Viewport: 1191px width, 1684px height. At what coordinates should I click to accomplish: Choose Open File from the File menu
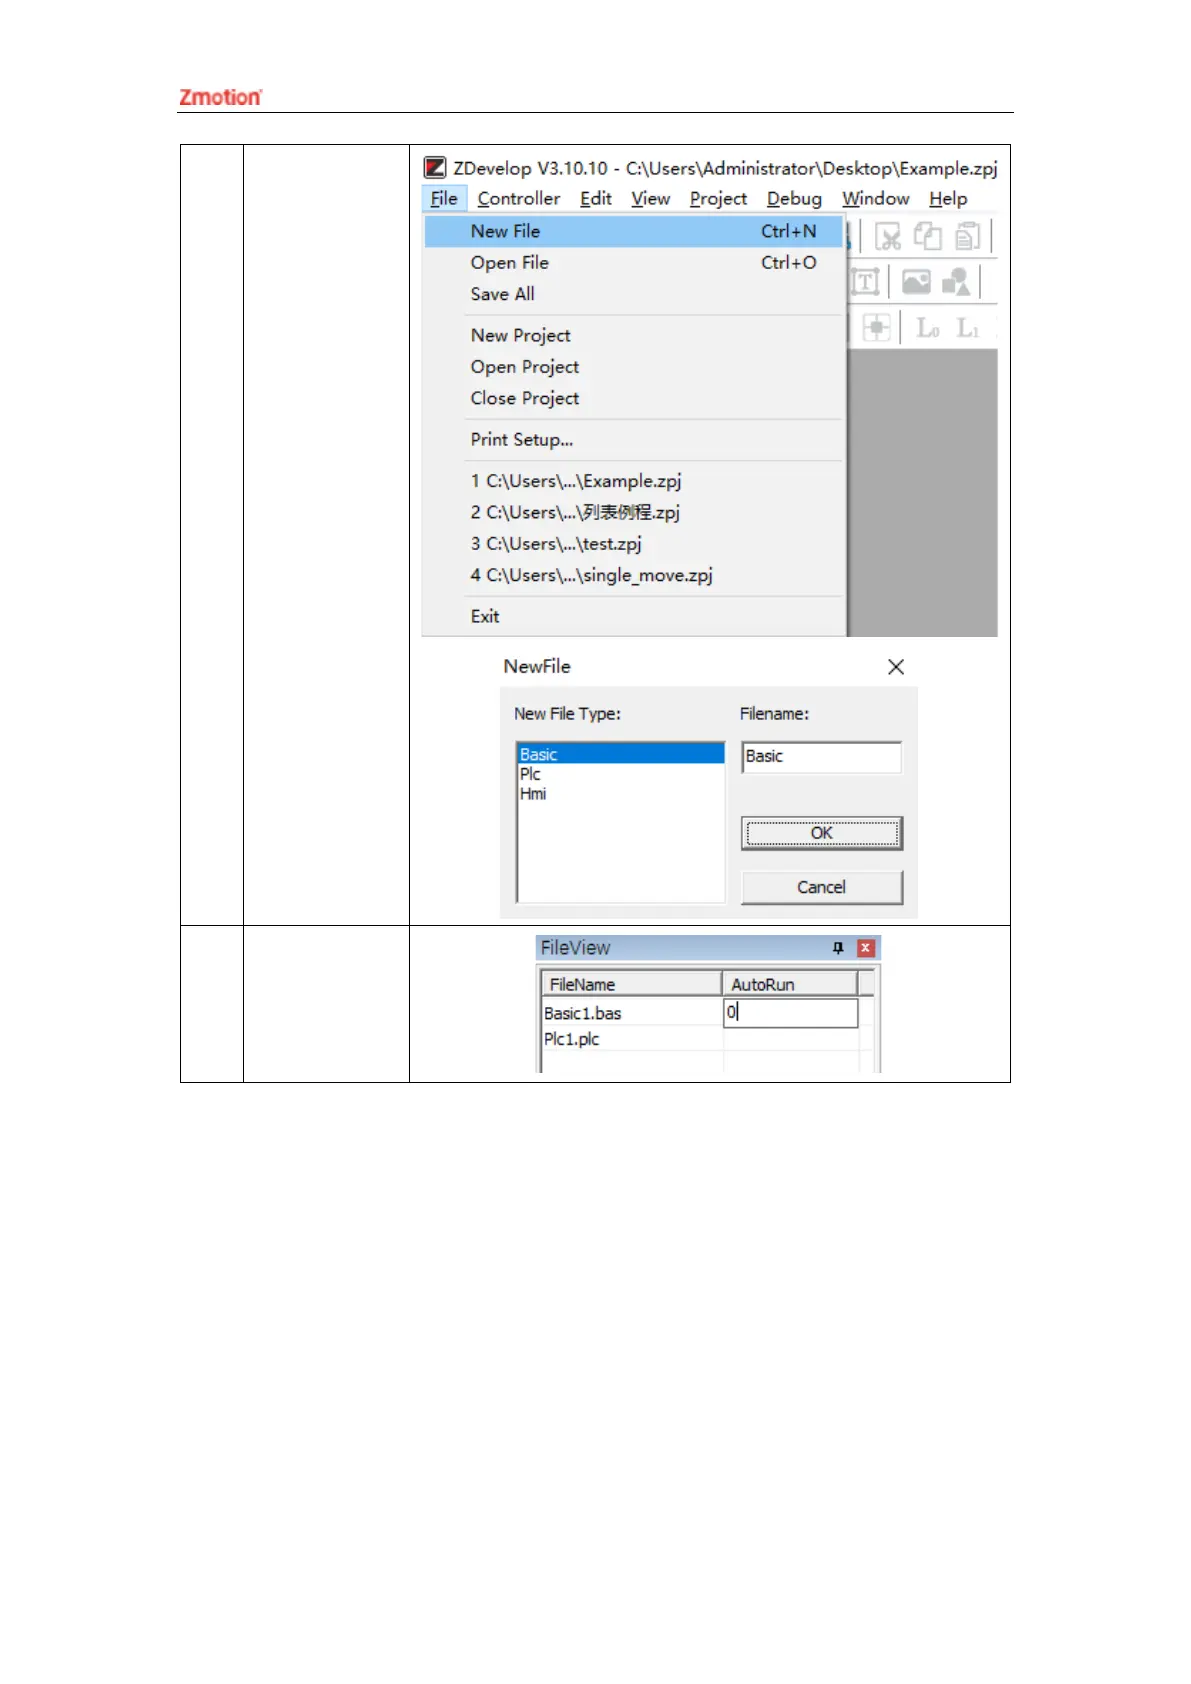click(x=634, y=262)
